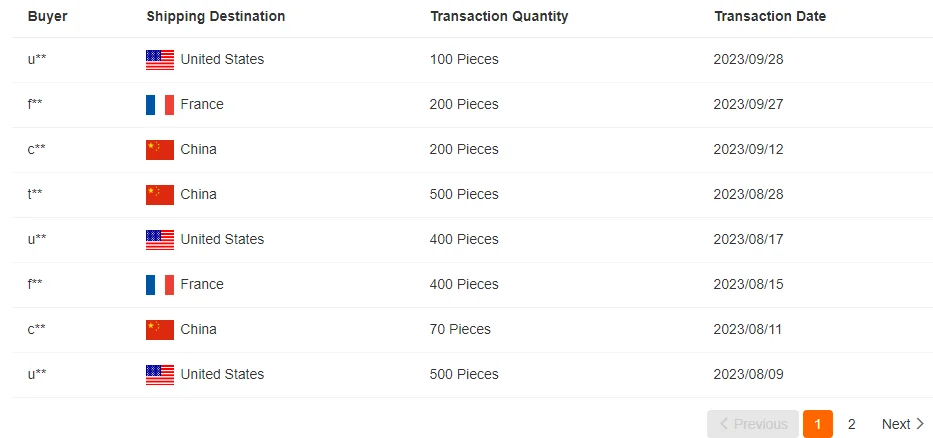Click the France flag in the 2023/08/15 row
This screenshot has width=933, height=438.
coord(160,285)
